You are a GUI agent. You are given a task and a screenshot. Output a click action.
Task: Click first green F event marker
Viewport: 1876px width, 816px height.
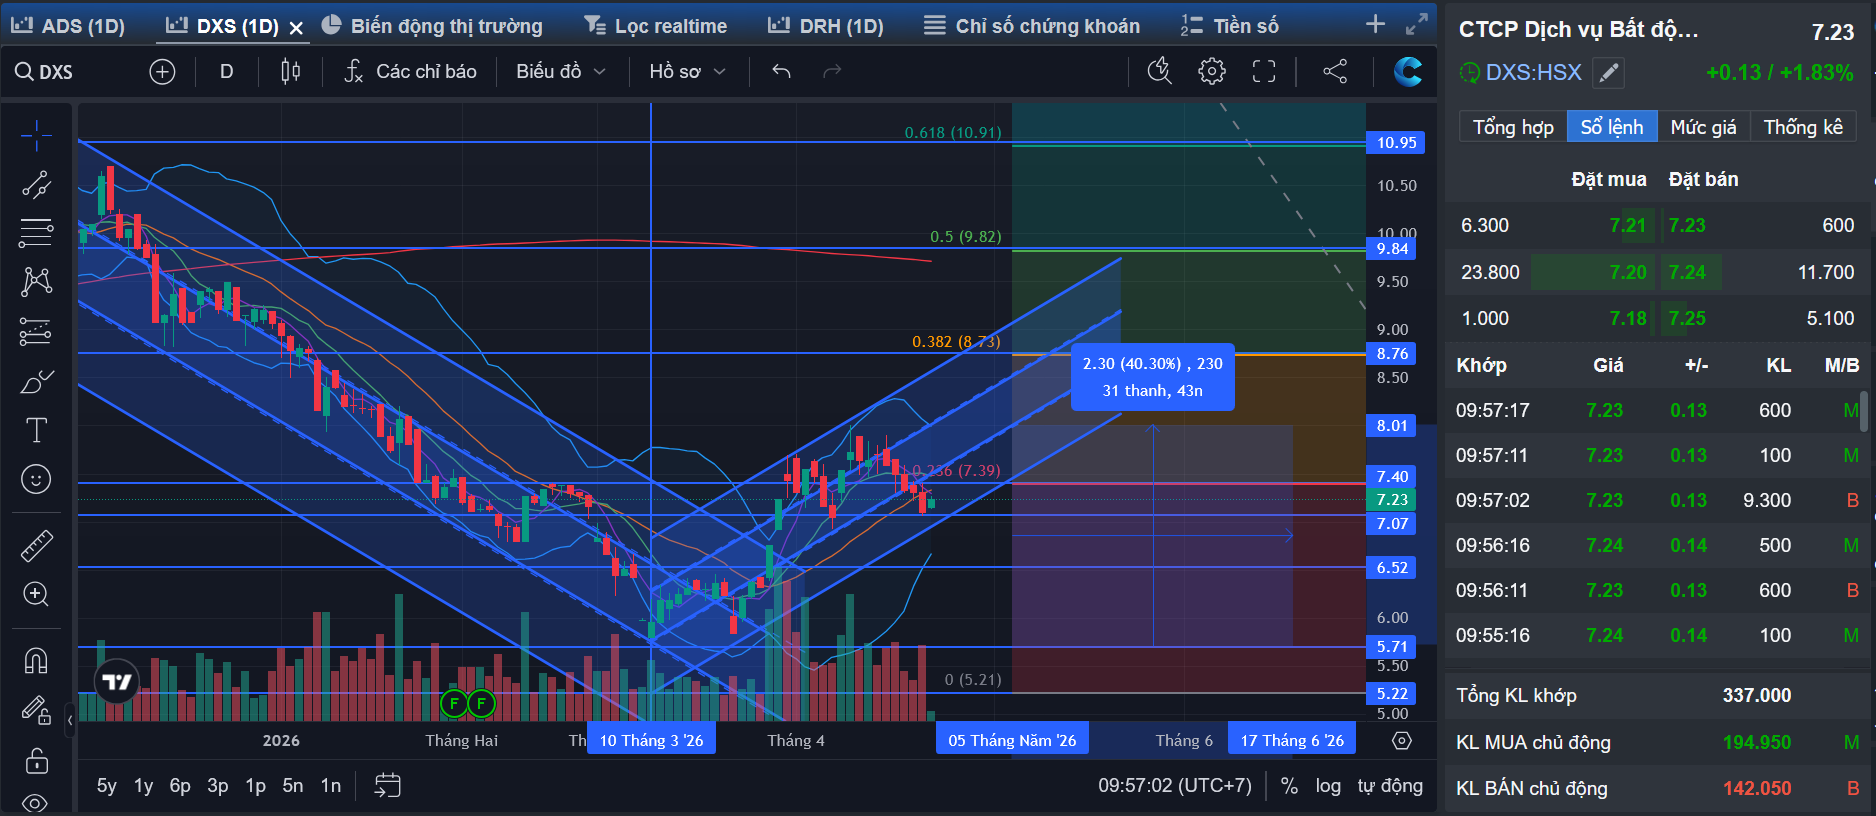point(454,704)
